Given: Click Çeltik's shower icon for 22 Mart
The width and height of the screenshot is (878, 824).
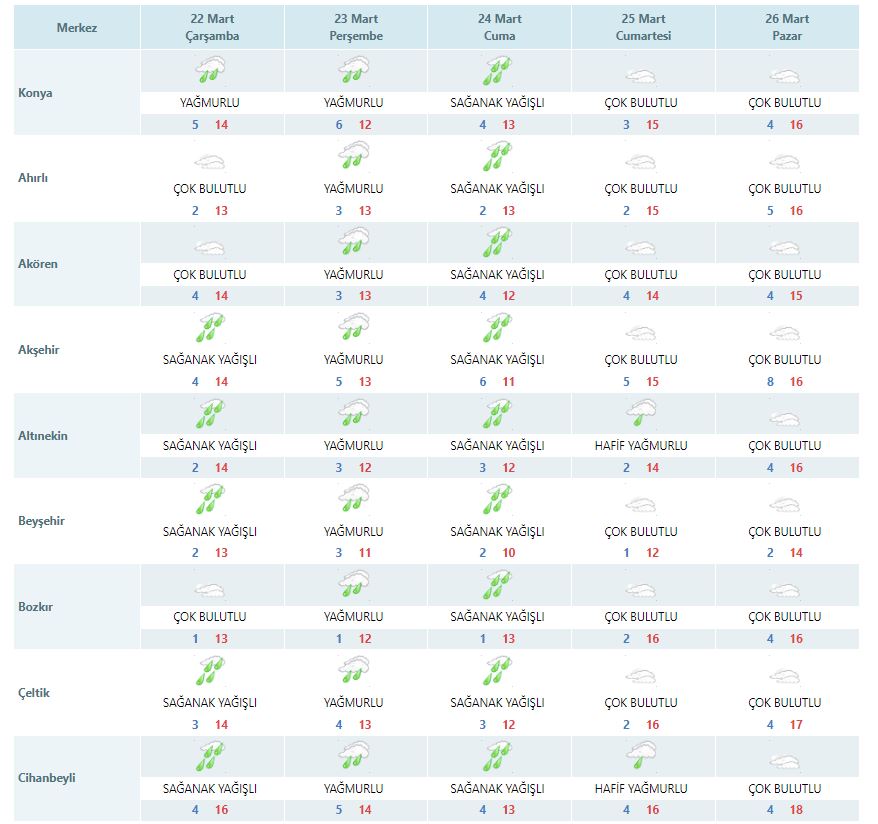Looking at the screenshot, I should coord(211,671).
